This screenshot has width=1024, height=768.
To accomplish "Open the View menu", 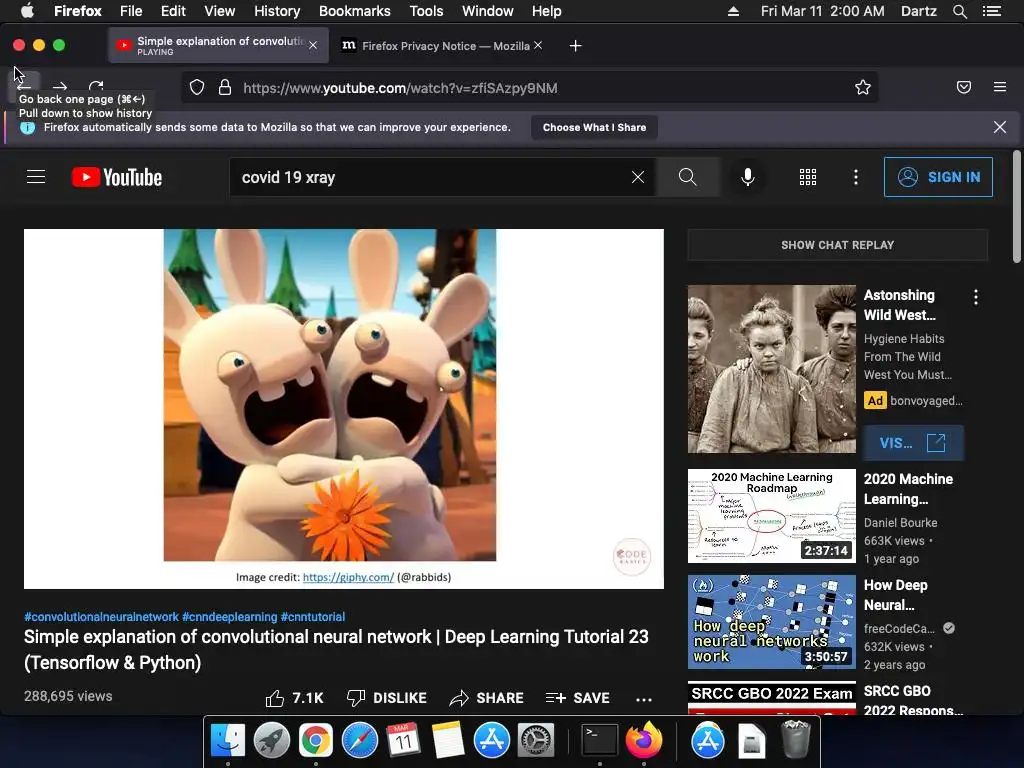I will (219, 11).
